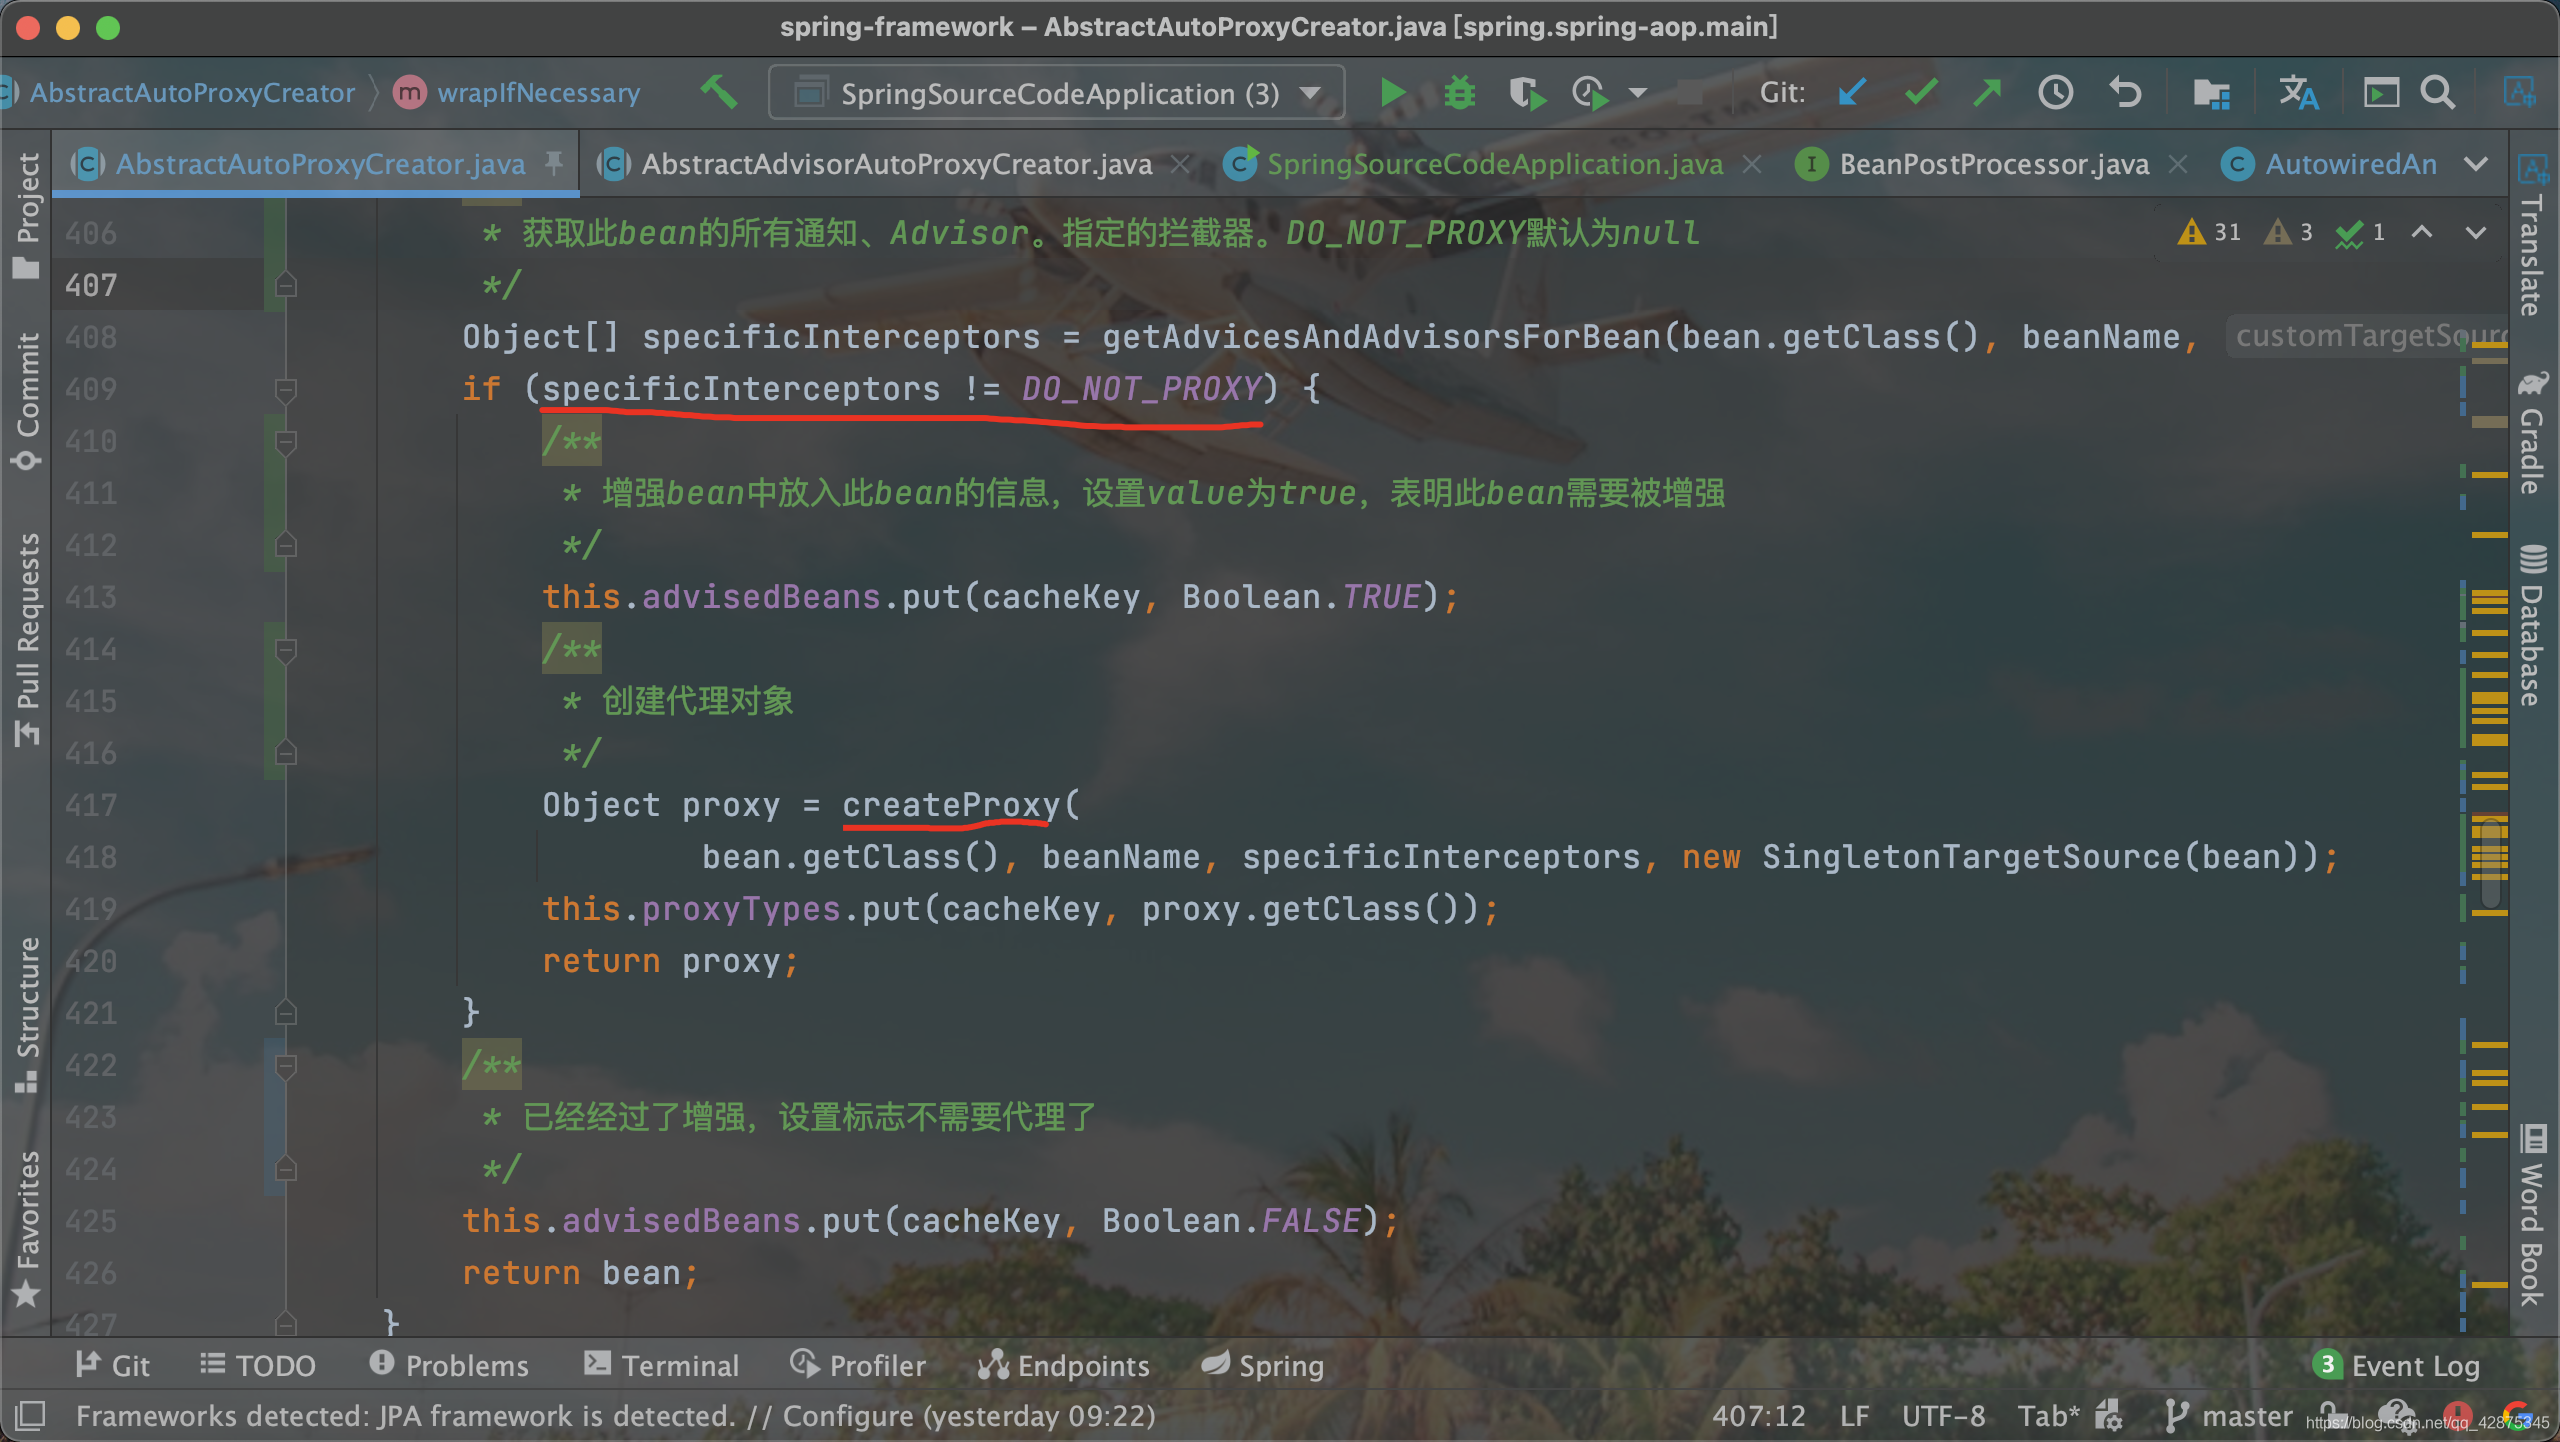Start debugging with the bug icon

[1459, 93]
